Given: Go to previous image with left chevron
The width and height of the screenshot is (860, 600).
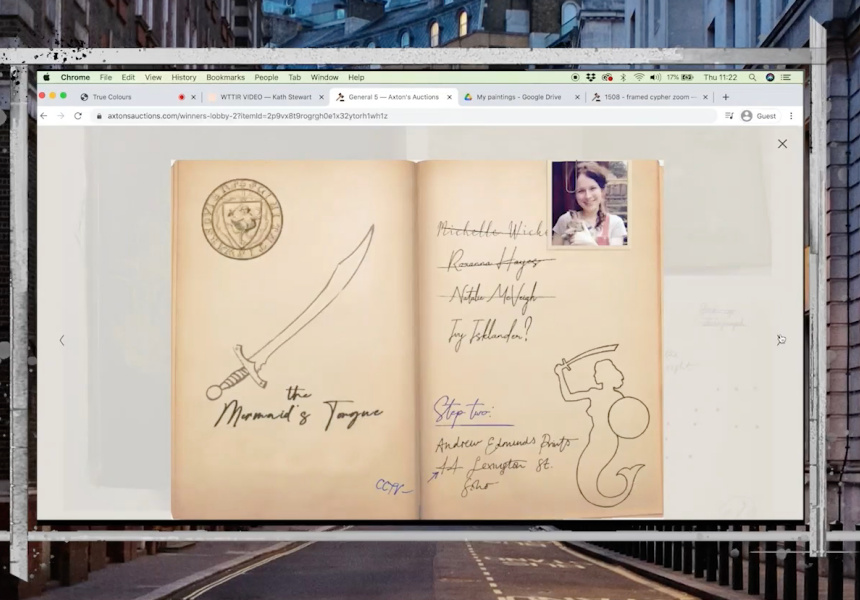Looking at the screenshot, I should pos(61,340).
